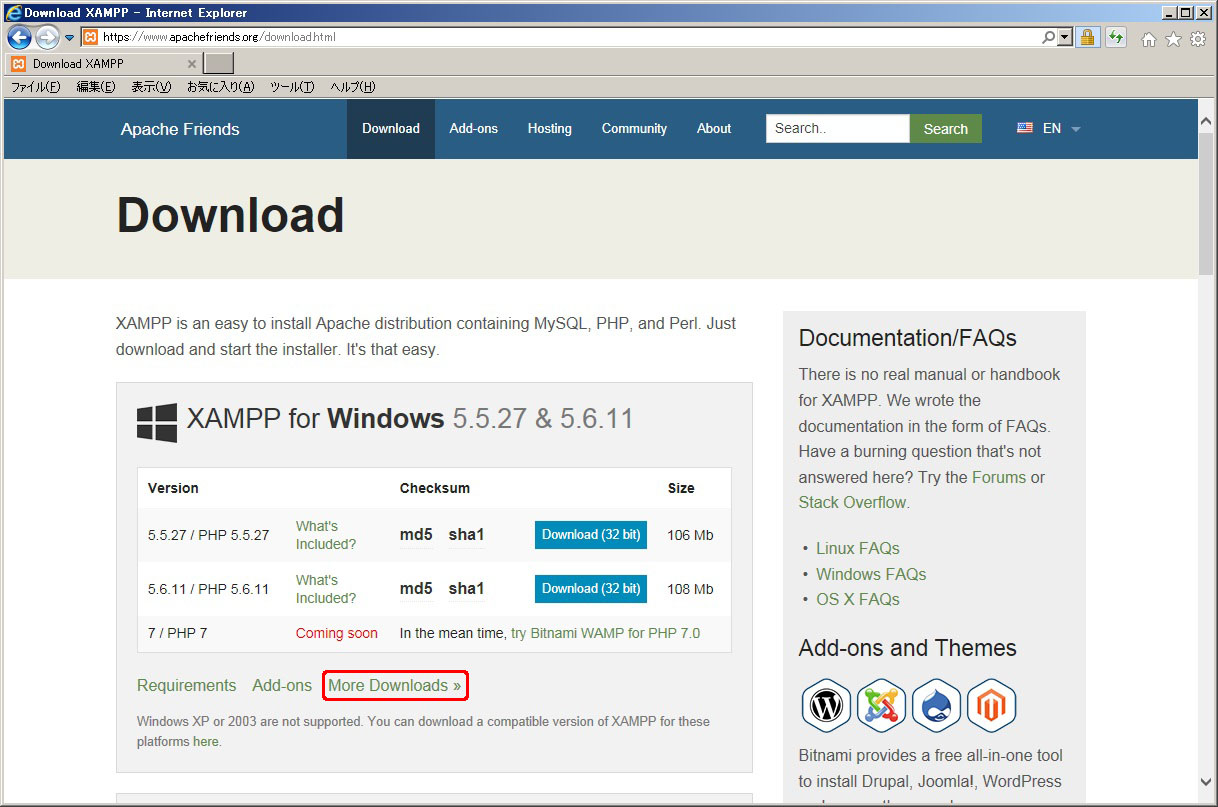Viewport: 1218px width, 807px height.
Task: Open the IE Tools gear icon
Action: point(1197,39)
